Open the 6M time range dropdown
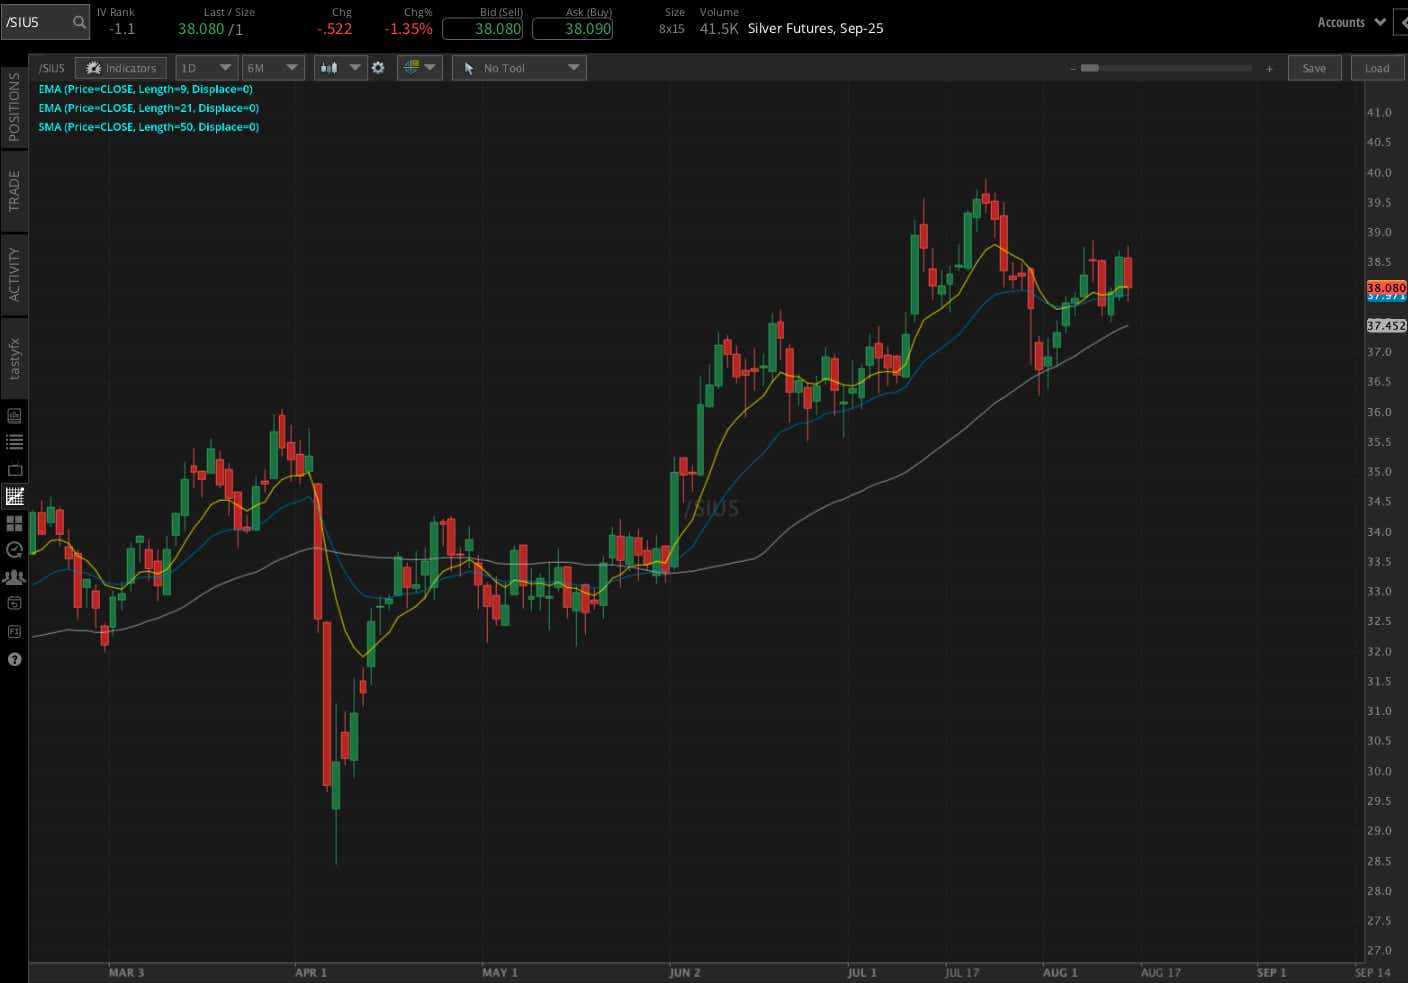 (x=273, y=68)
